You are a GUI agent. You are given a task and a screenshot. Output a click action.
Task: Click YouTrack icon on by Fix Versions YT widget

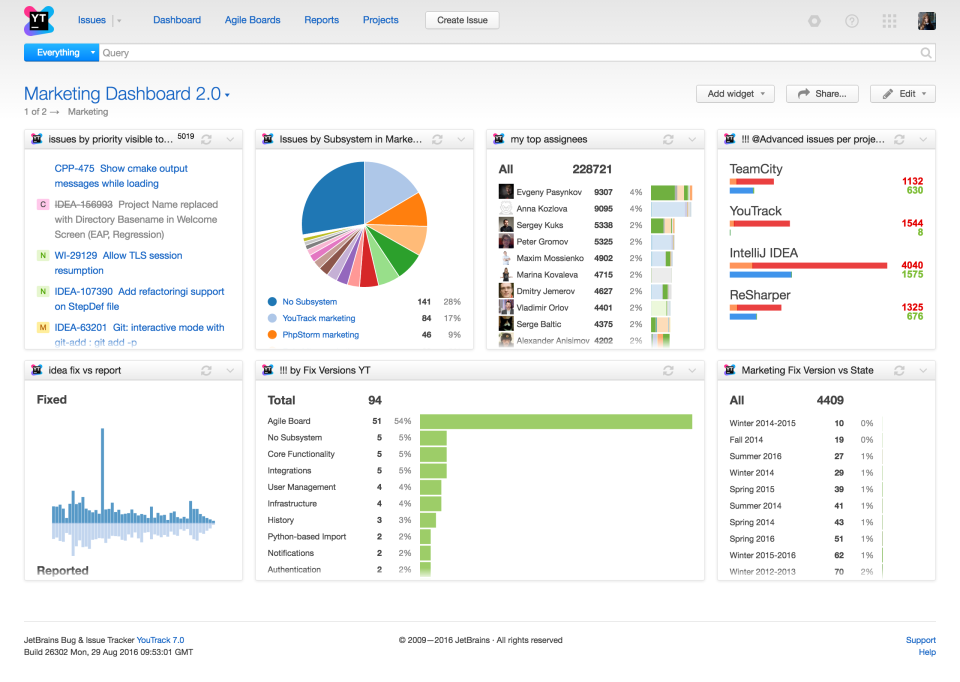pos(268,370)
